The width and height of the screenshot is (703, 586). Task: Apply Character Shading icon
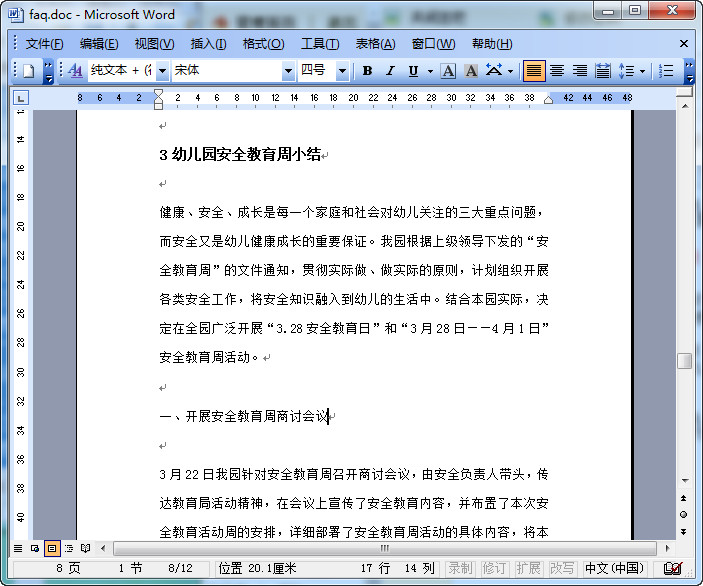pos(471,71)
